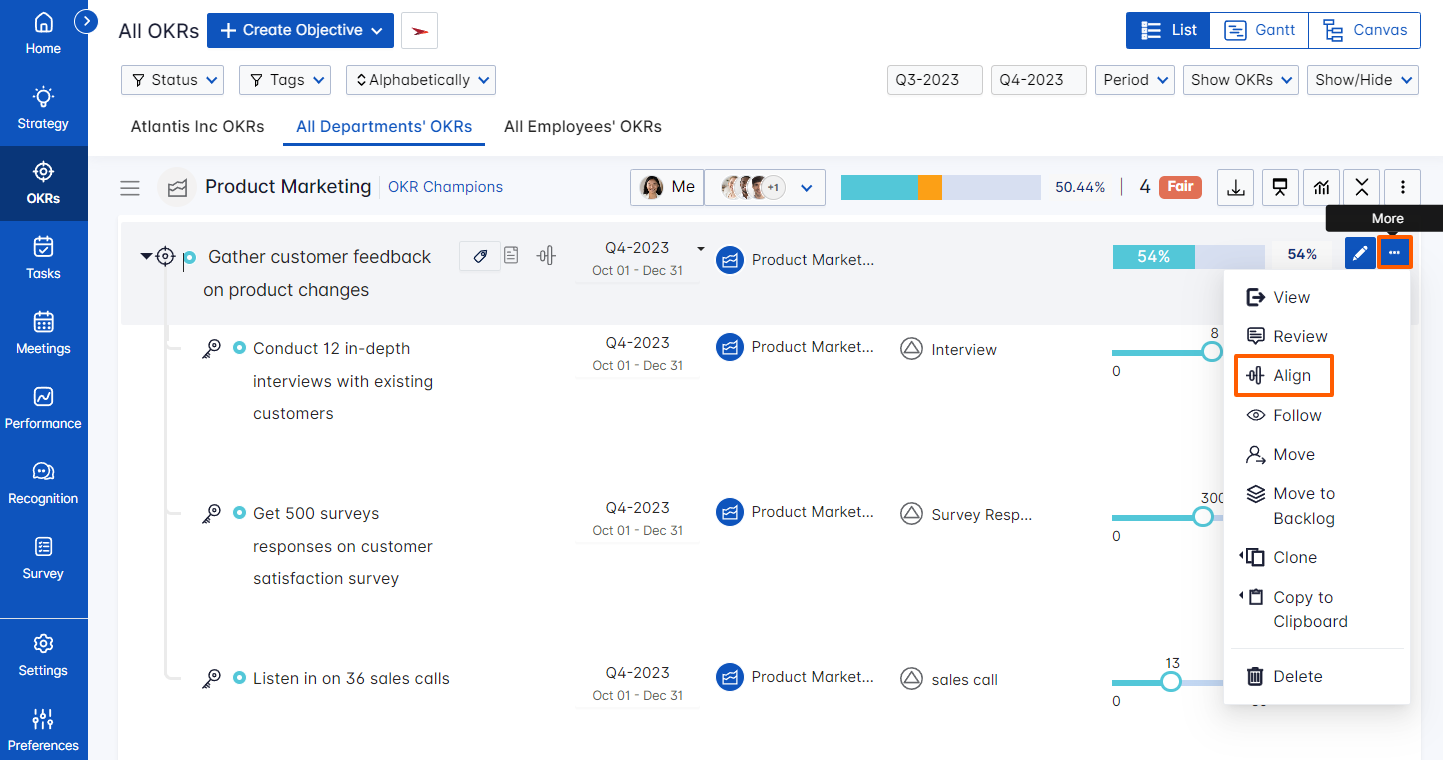This screenshot has width=1443, height=760.
Task: Switch to All Employees' OKRs tab
Action: pyautogui.click(x=582, y=127)
